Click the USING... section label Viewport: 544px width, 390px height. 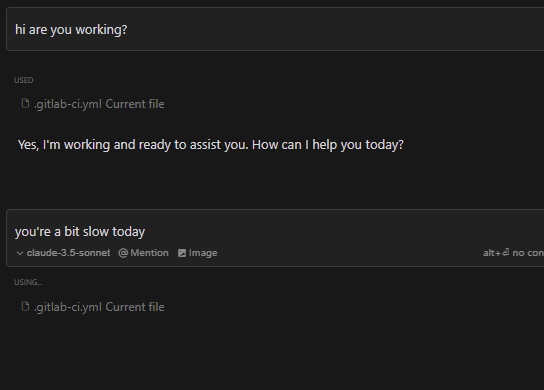coord(28,282)
